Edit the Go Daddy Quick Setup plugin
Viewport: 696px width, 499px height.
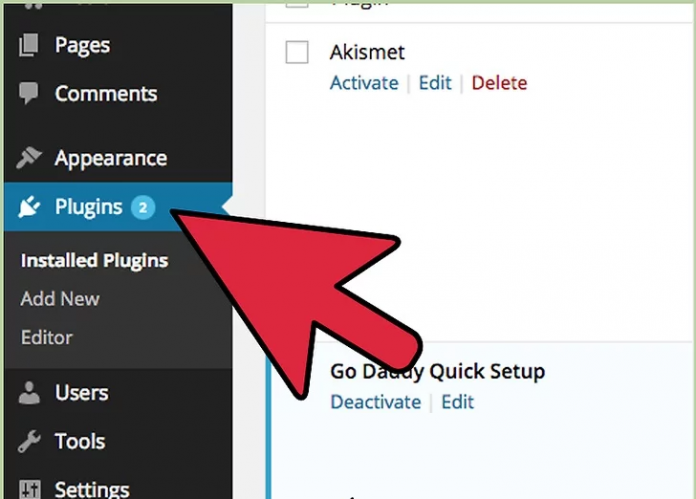click(x=458, y=402)
